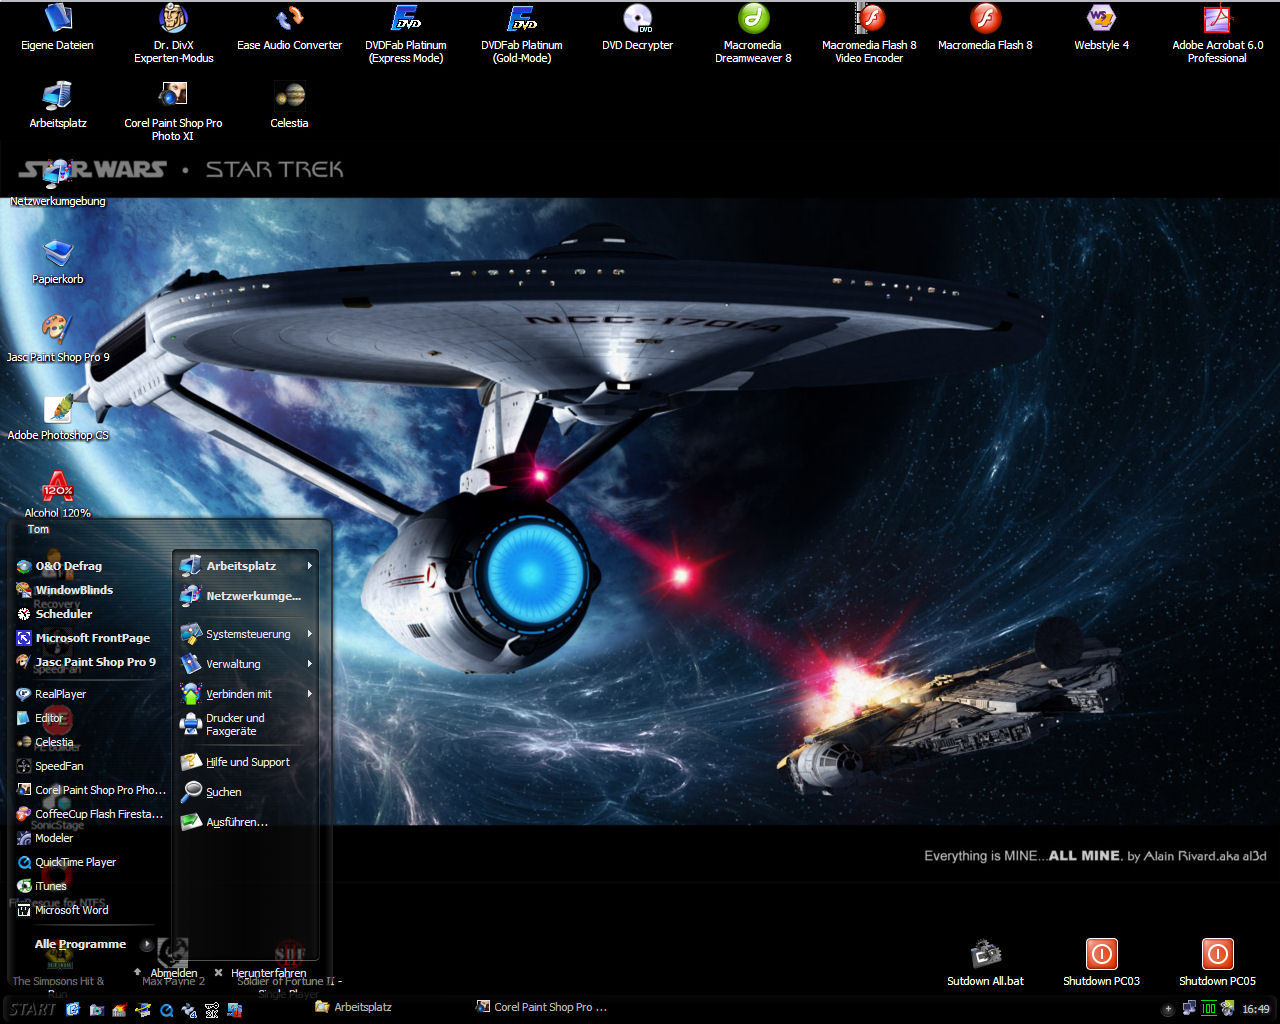Open the Celestia desktop icon
This screenshot has height=1024, width=1280.
[289, 98]
